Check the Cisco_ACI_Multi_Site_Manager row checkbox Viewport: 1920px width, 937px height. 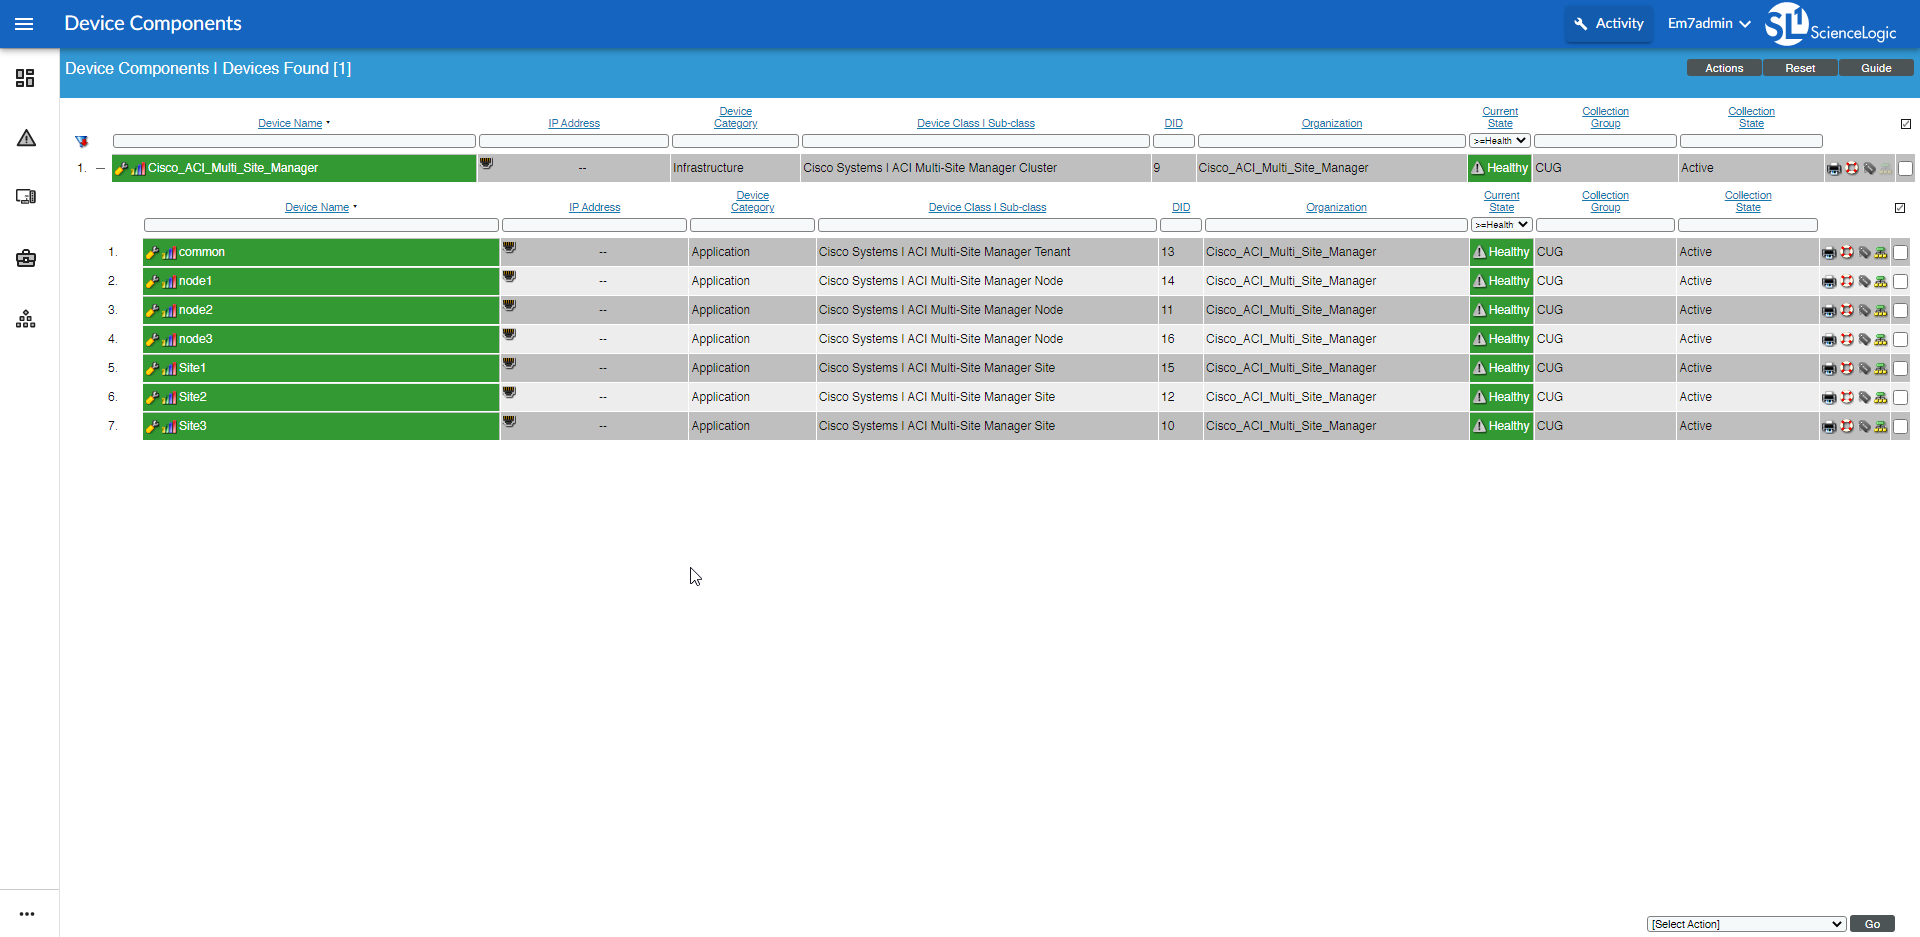[x=1906, y=169]
